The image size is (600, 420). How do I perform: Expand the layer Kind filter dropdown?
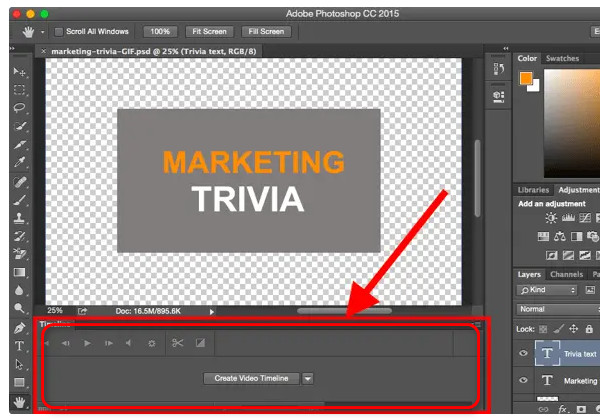click(545, 290)
